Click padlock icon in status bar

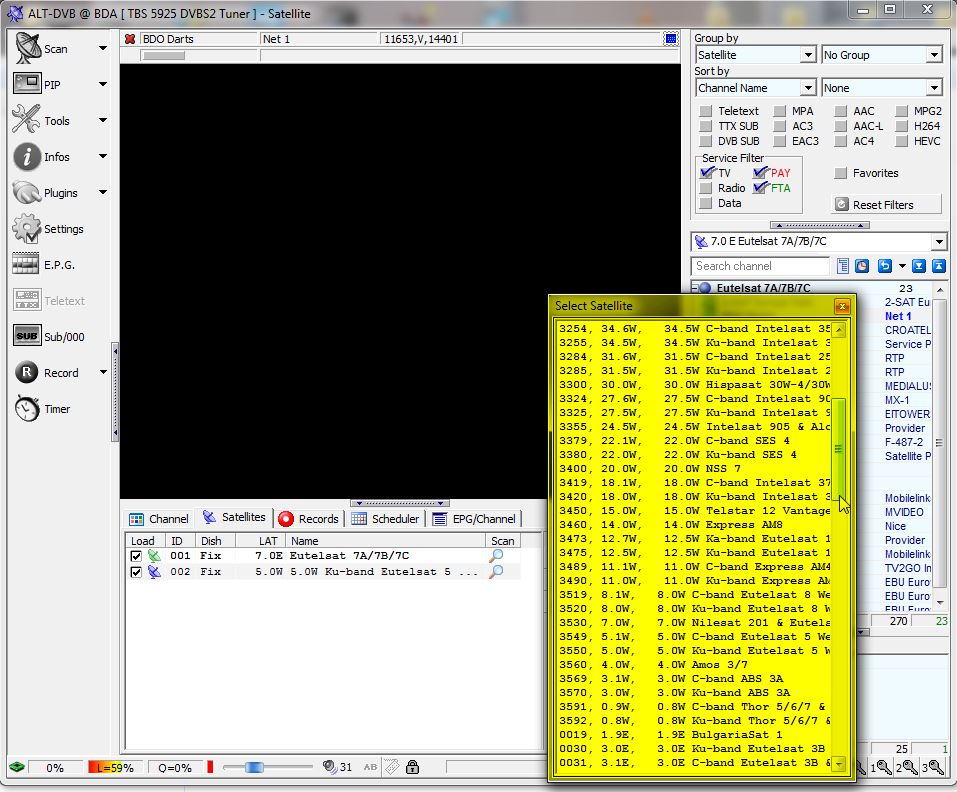point(413,767)
